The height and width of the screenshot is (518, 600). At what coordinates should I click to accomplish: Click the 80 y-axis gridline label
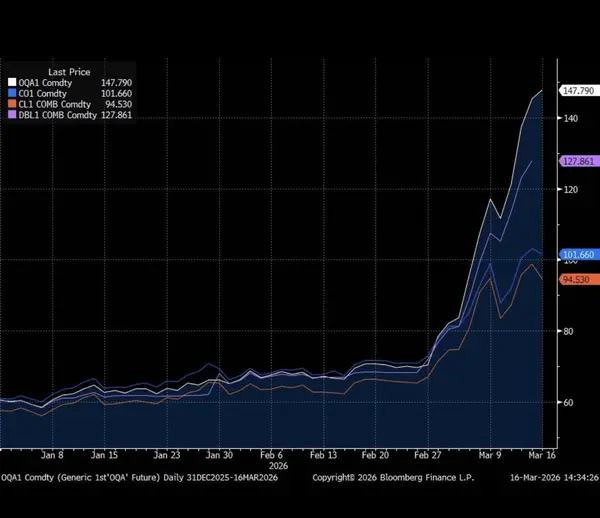click(x=569, y=331)
